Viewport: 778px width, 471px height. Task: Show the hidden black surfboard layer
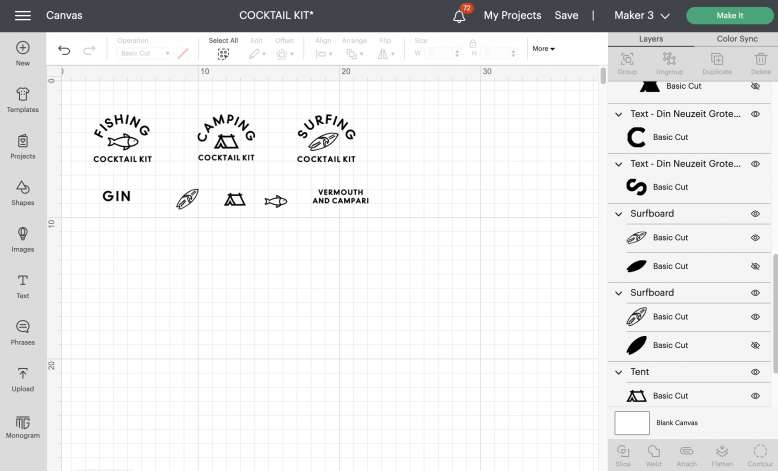click(x=755, y=266)
